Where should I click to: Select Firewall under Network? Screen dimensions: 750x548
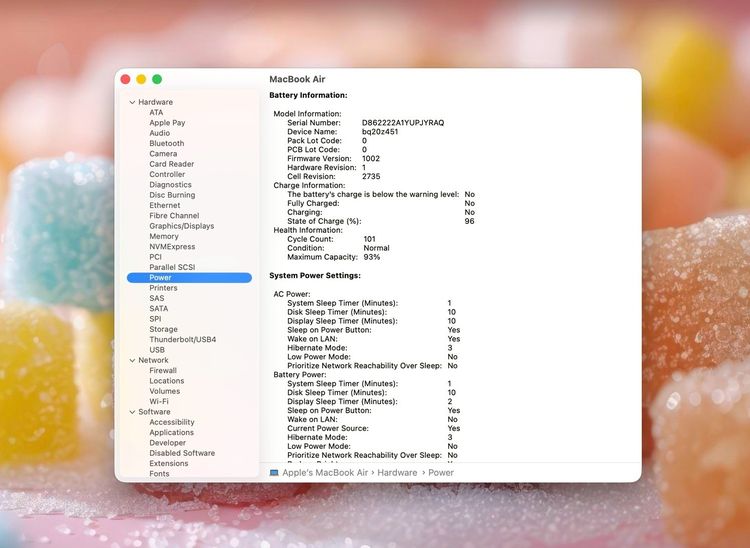pos(163,371)
